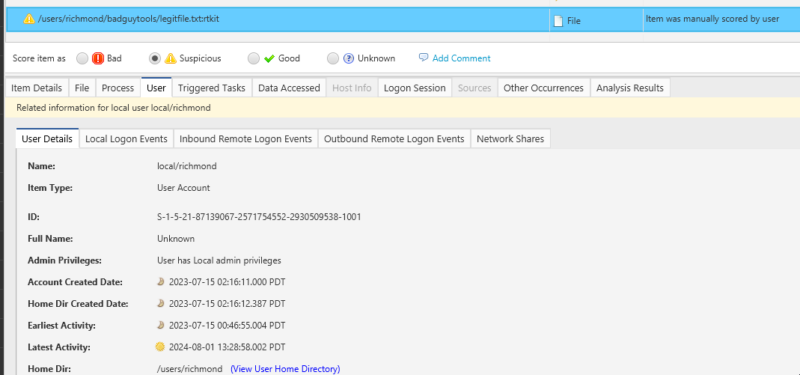The height and width of the screenshot is (375, 800).
Task: Click the blue Unknown question mark icon
Action: click(x=348, y=59)
